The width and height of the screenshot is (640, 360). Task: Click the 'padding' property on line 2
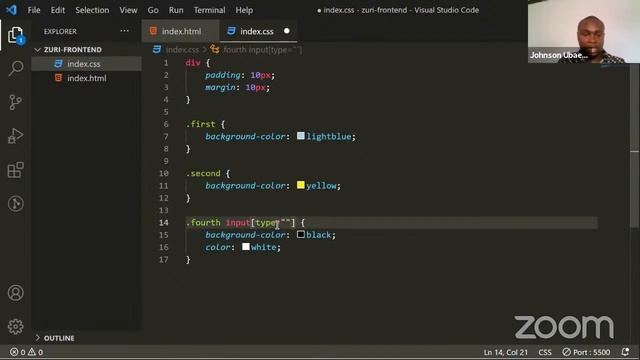point(222,75)
